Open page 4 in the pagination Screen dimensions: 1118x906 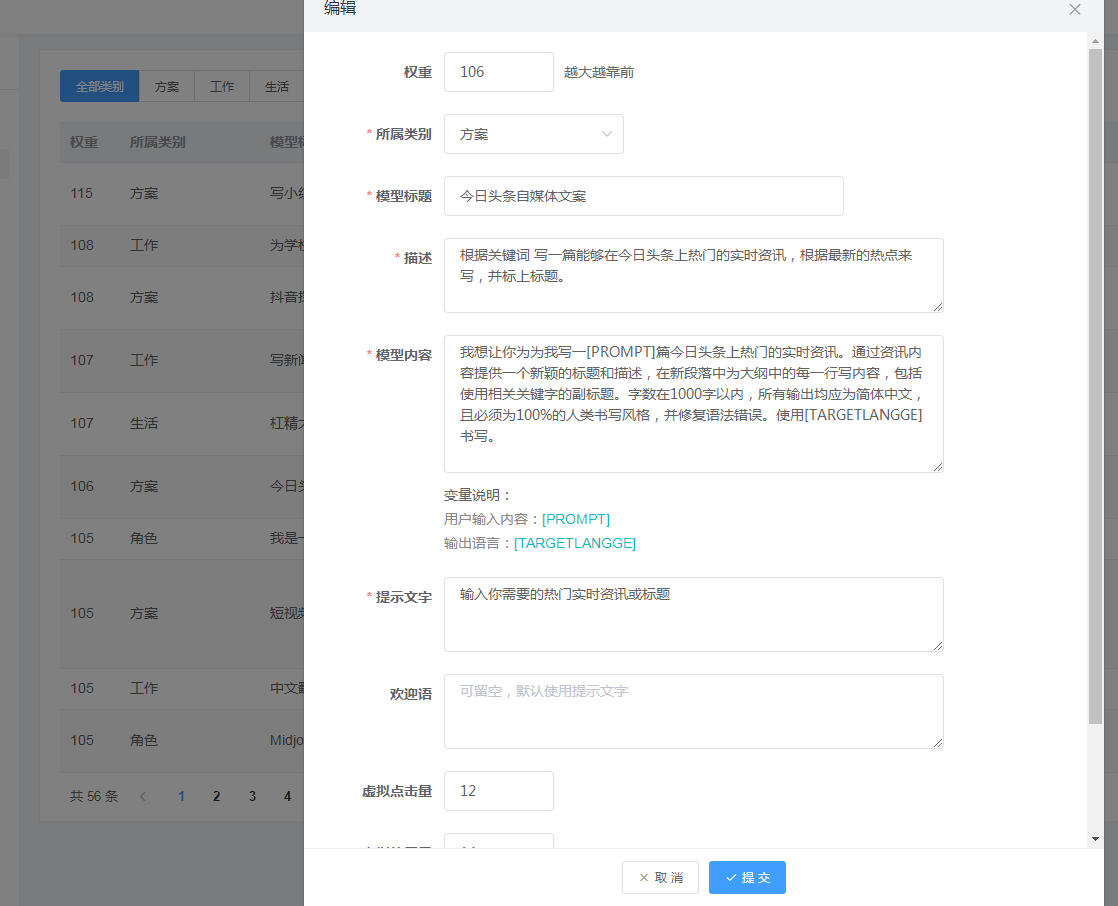click(287, 795)
